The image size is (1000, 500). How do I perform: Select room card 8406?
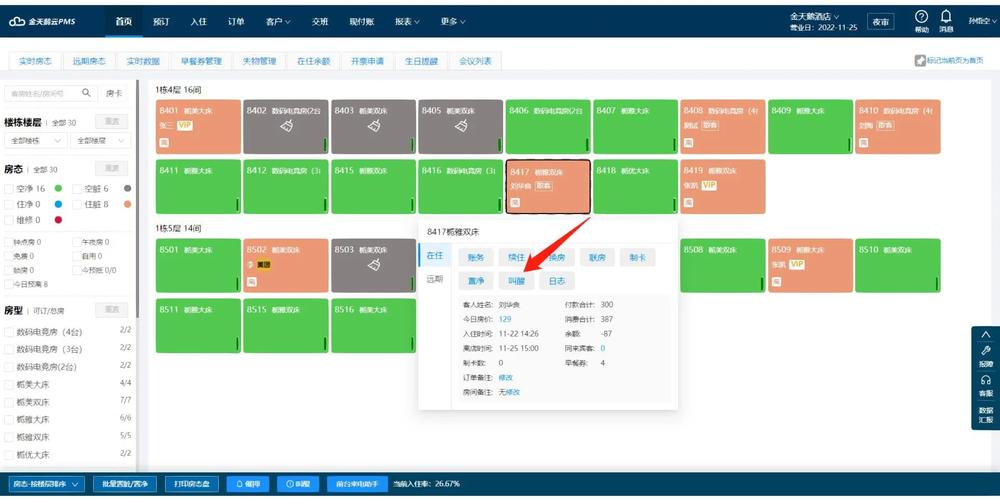(547, 126)
